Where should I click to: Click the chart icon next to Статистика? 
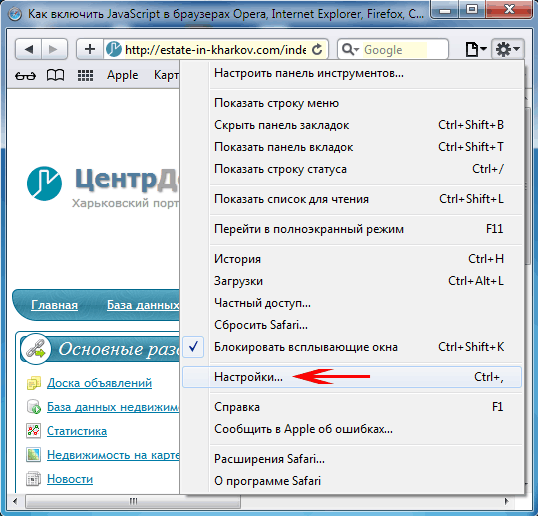34,431
